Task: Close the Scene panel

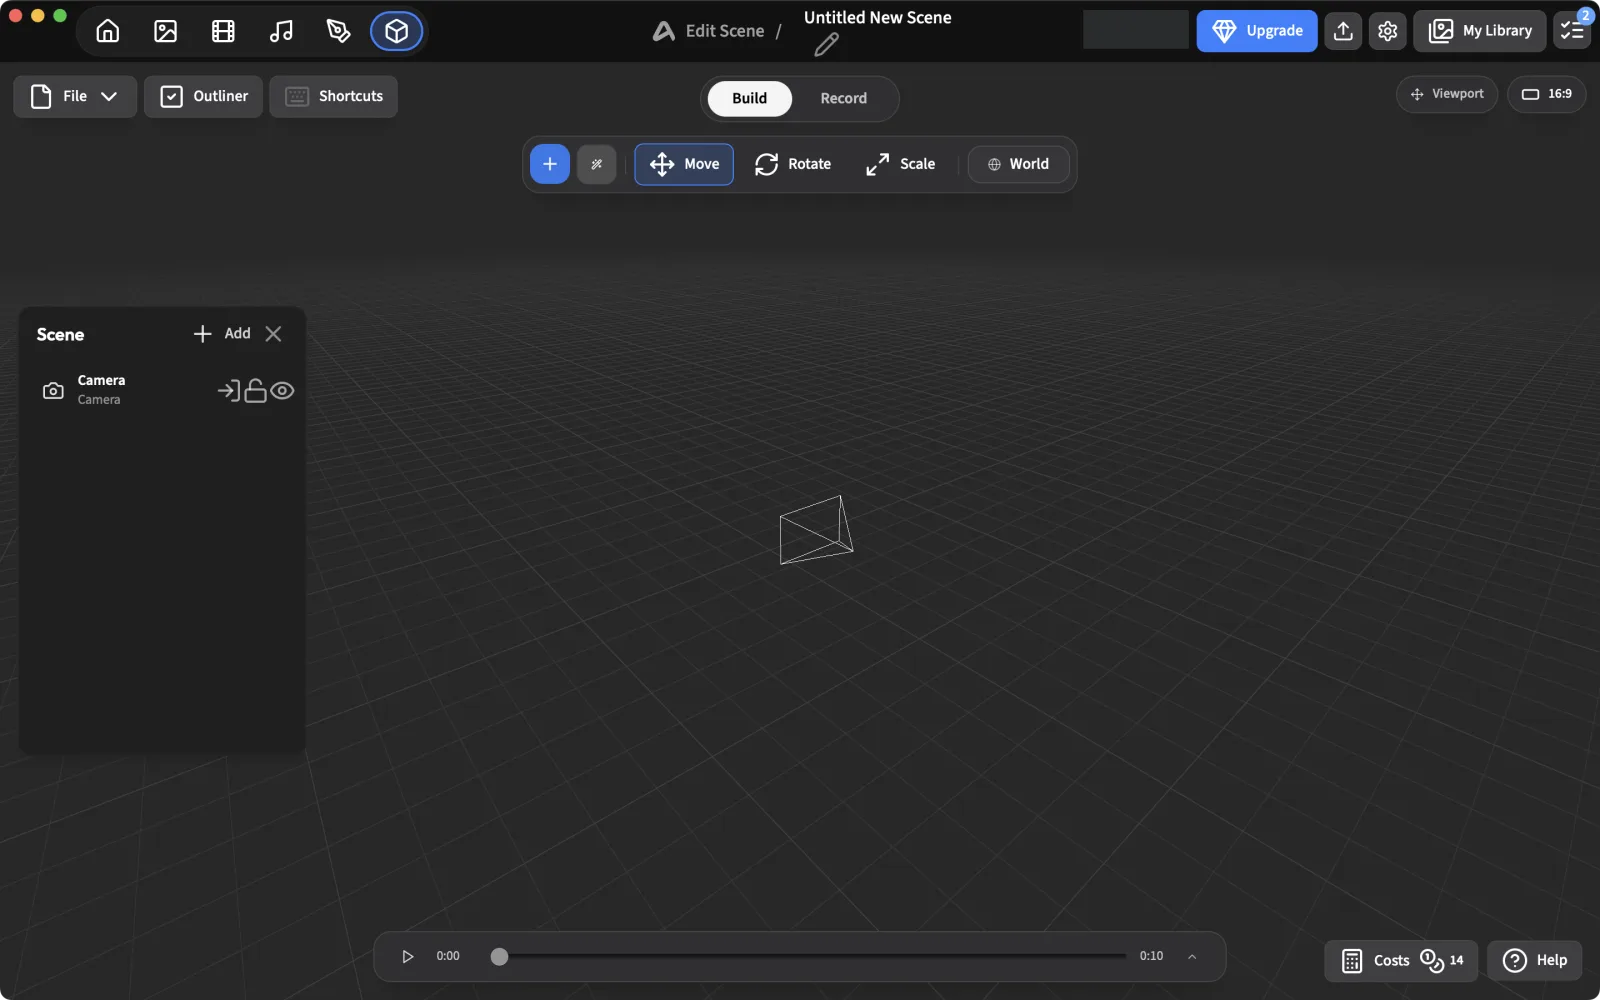Action: (x=273, y=334)
